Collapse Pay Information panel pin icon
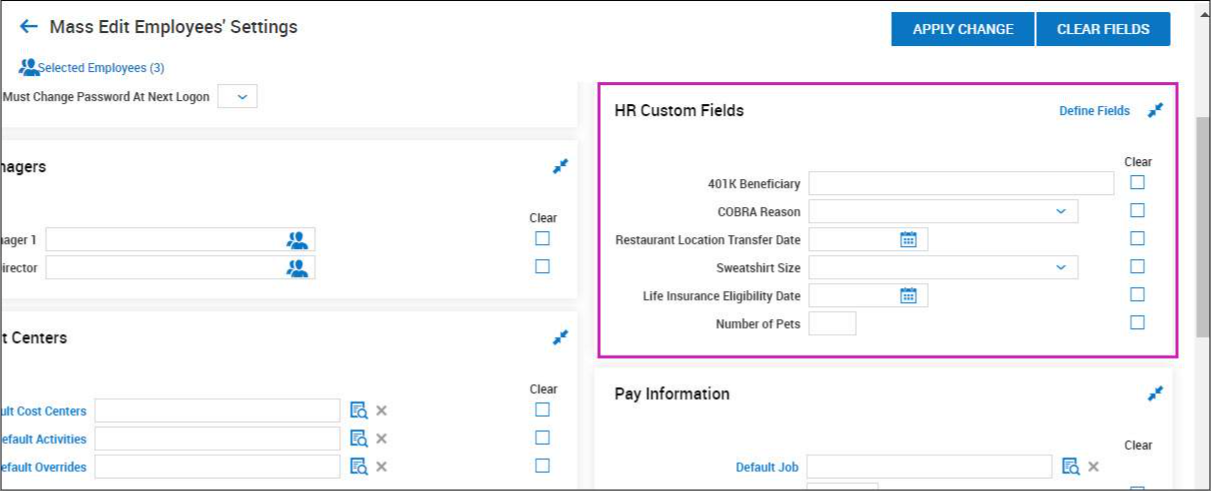The image size is (1211, 491). (x=1155, y=394)
